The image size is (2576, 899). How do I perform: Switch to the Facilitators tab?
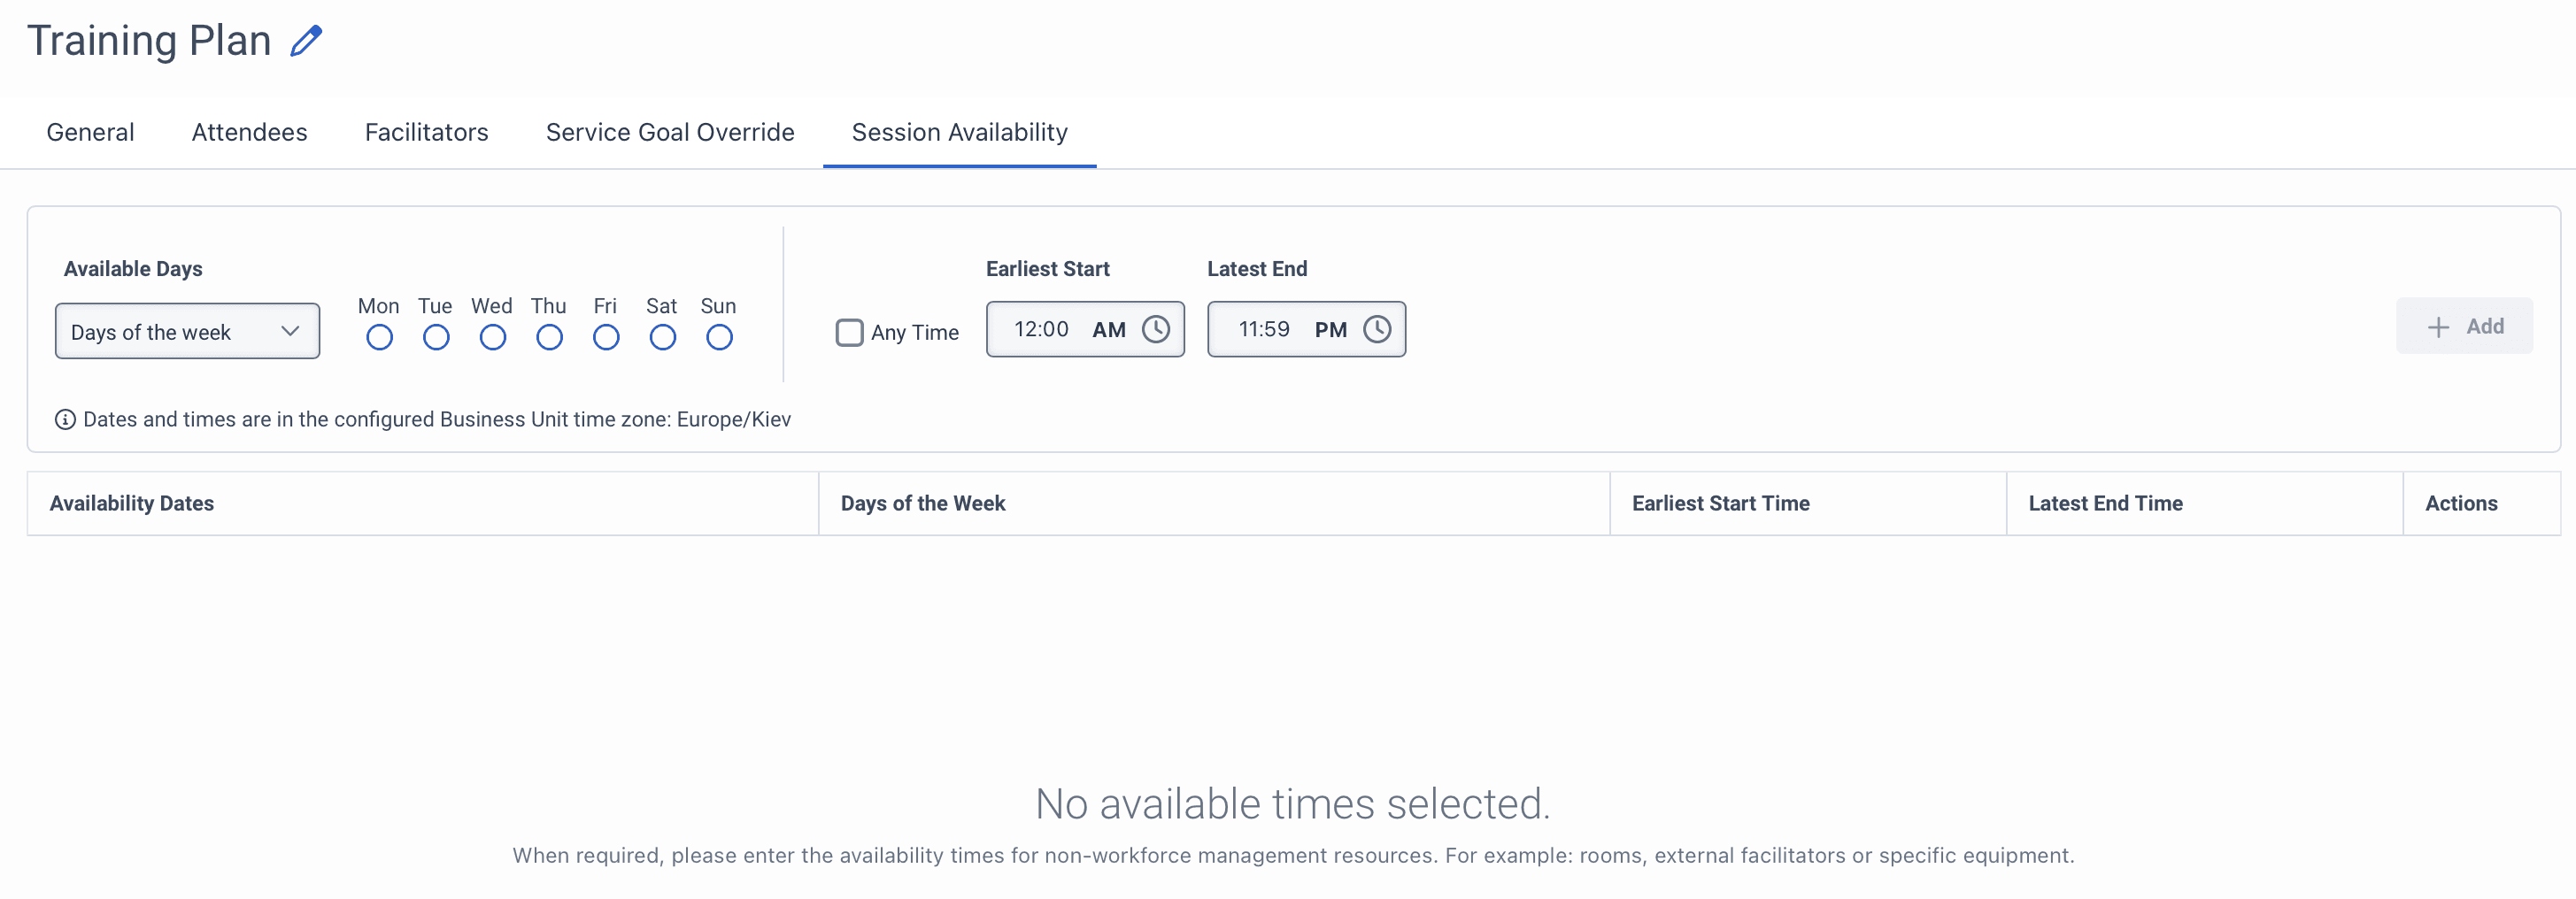coord(426,131)
